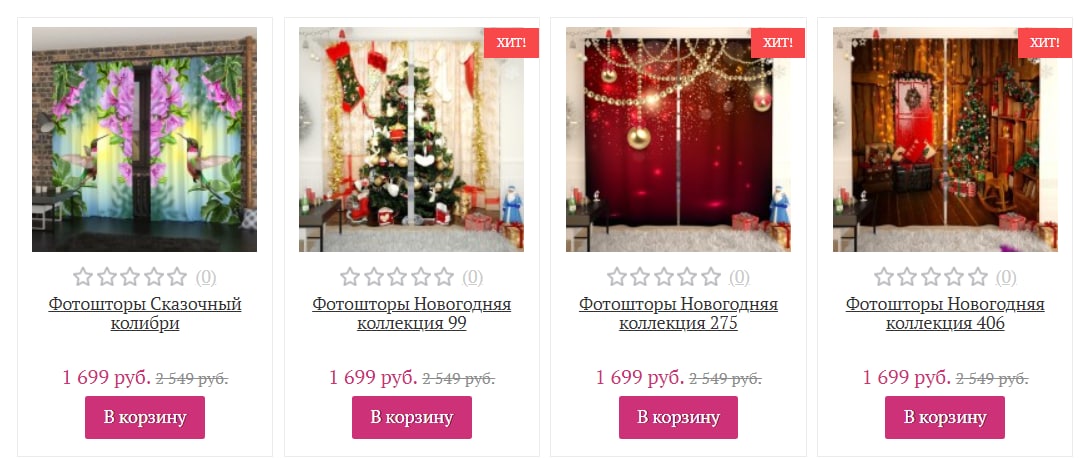The image size is (1092, 458).
Task: Open Фотошторы Новогодняя коллекция 99 title link
Action: point(412,314)
